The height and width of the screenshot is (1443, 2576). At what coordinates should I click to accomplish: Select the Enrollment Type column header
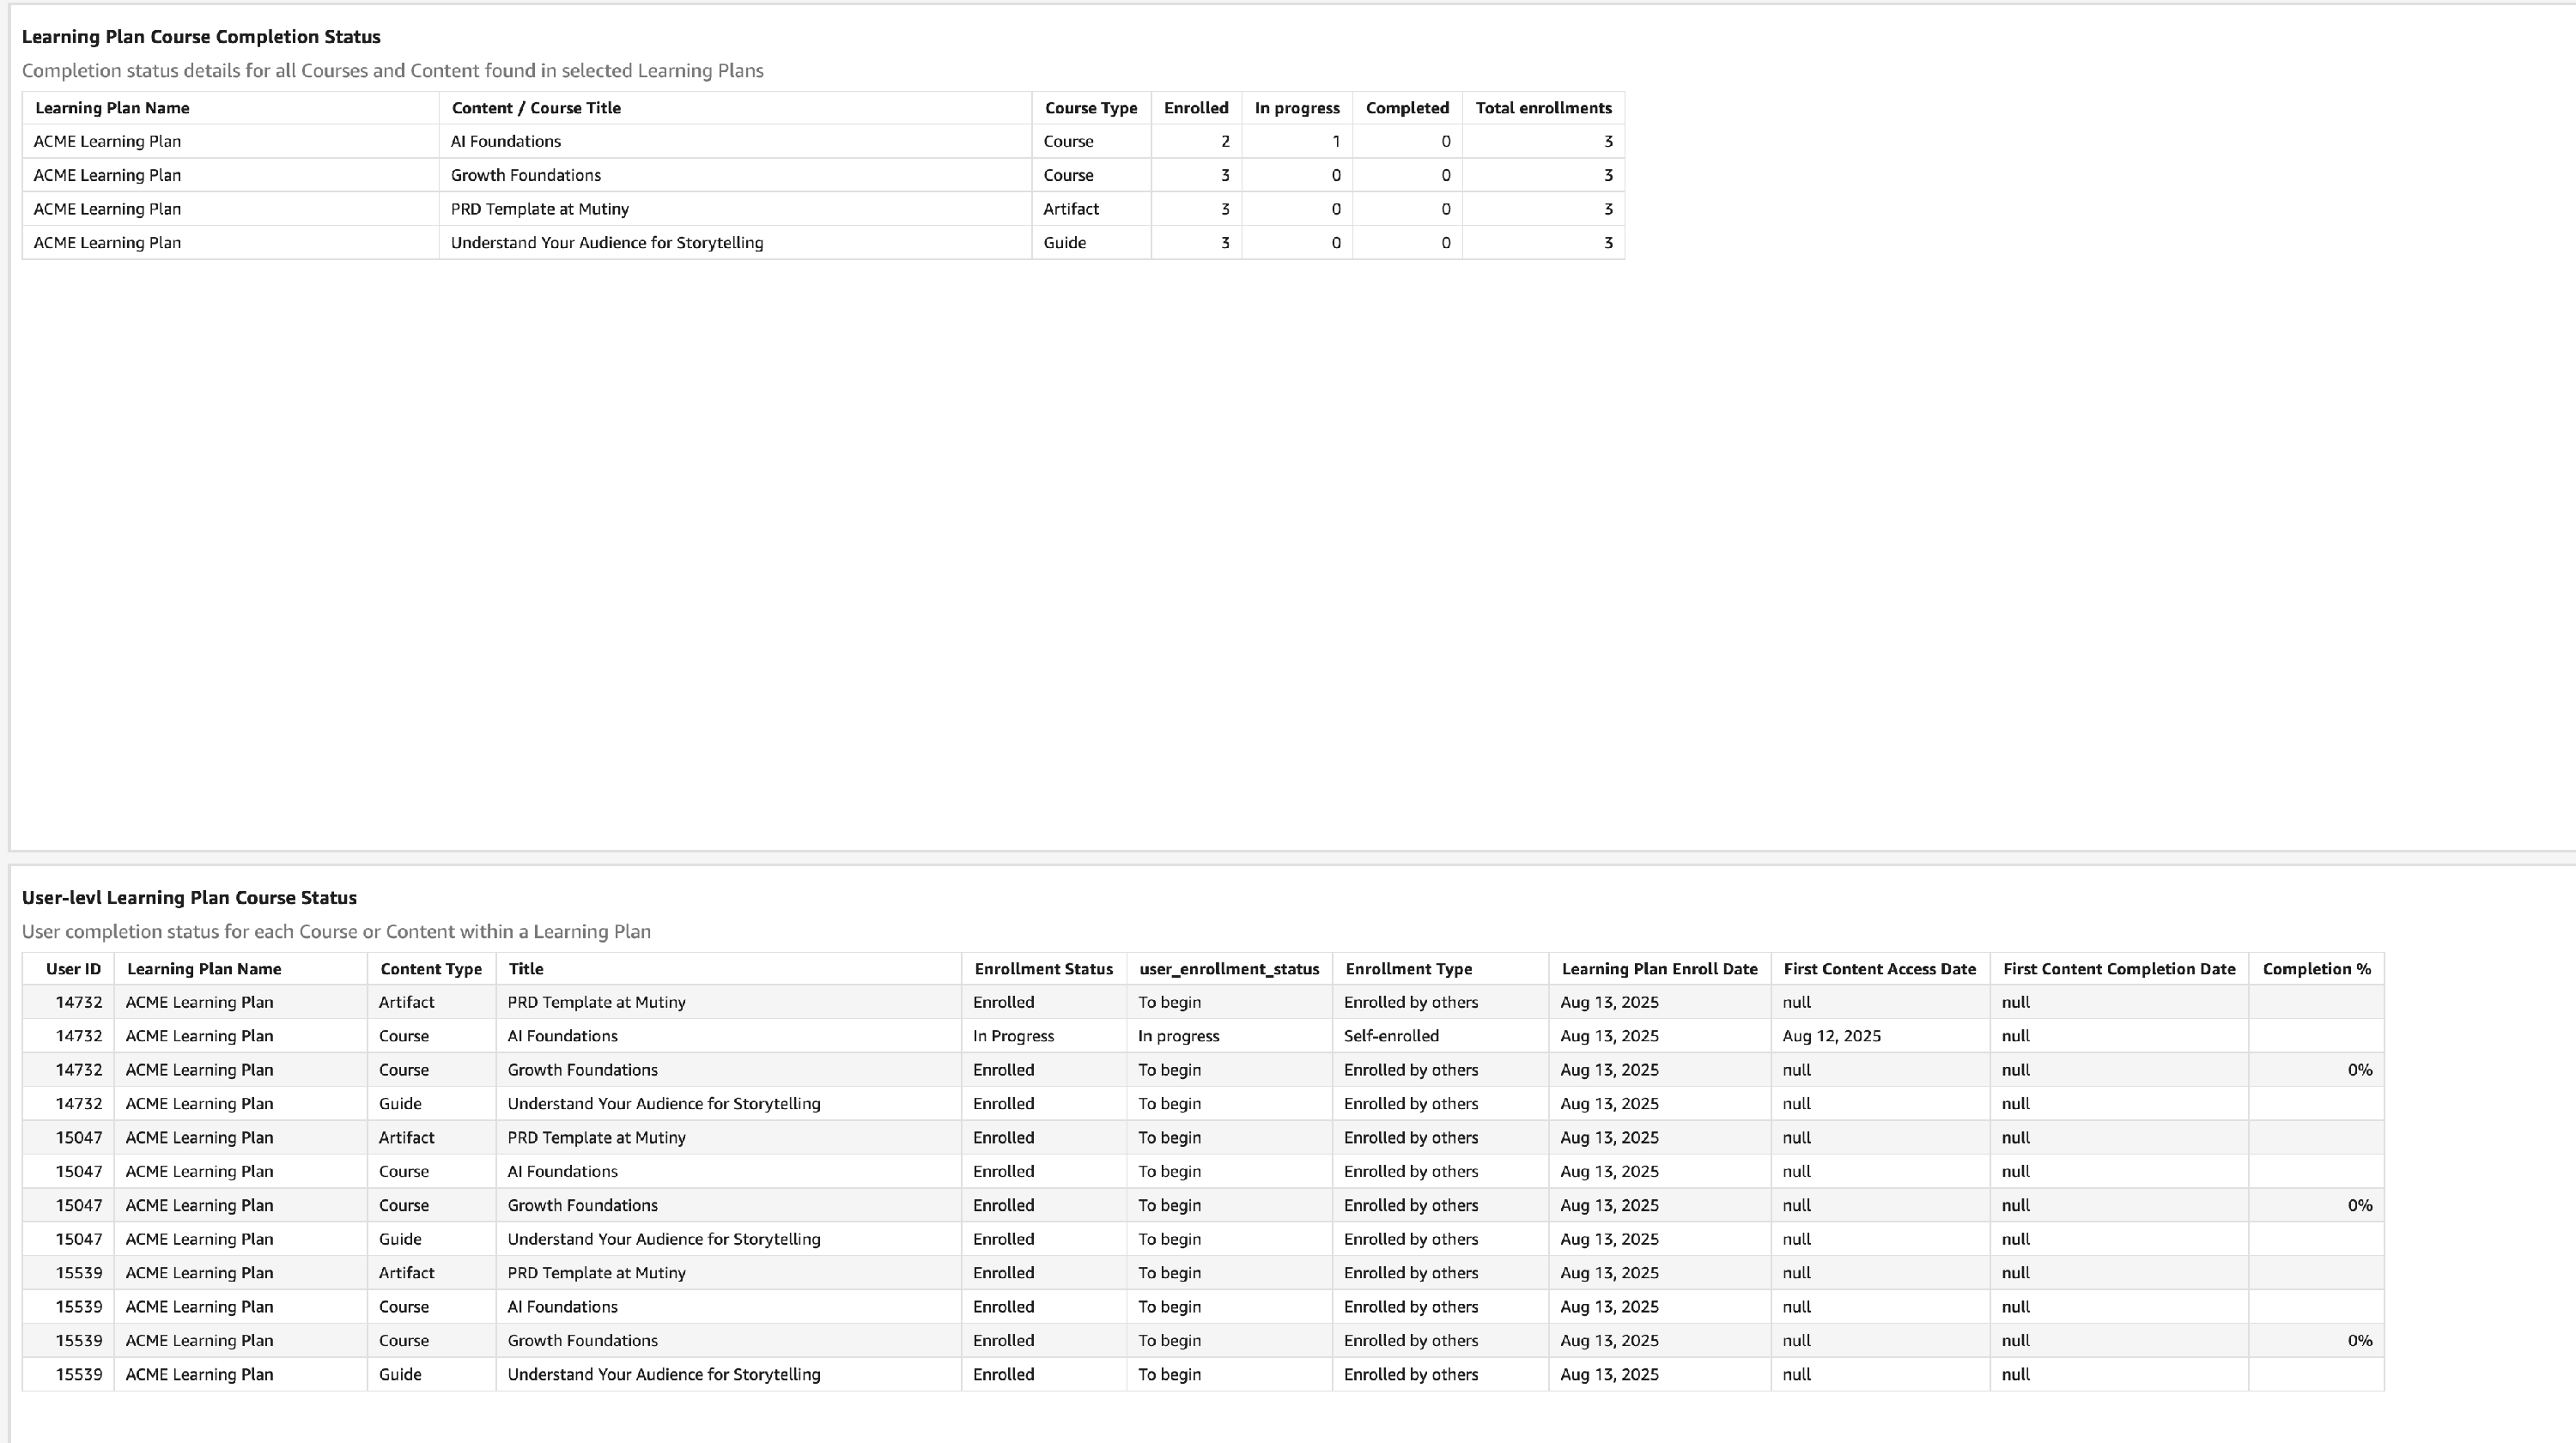(1408, 969)
